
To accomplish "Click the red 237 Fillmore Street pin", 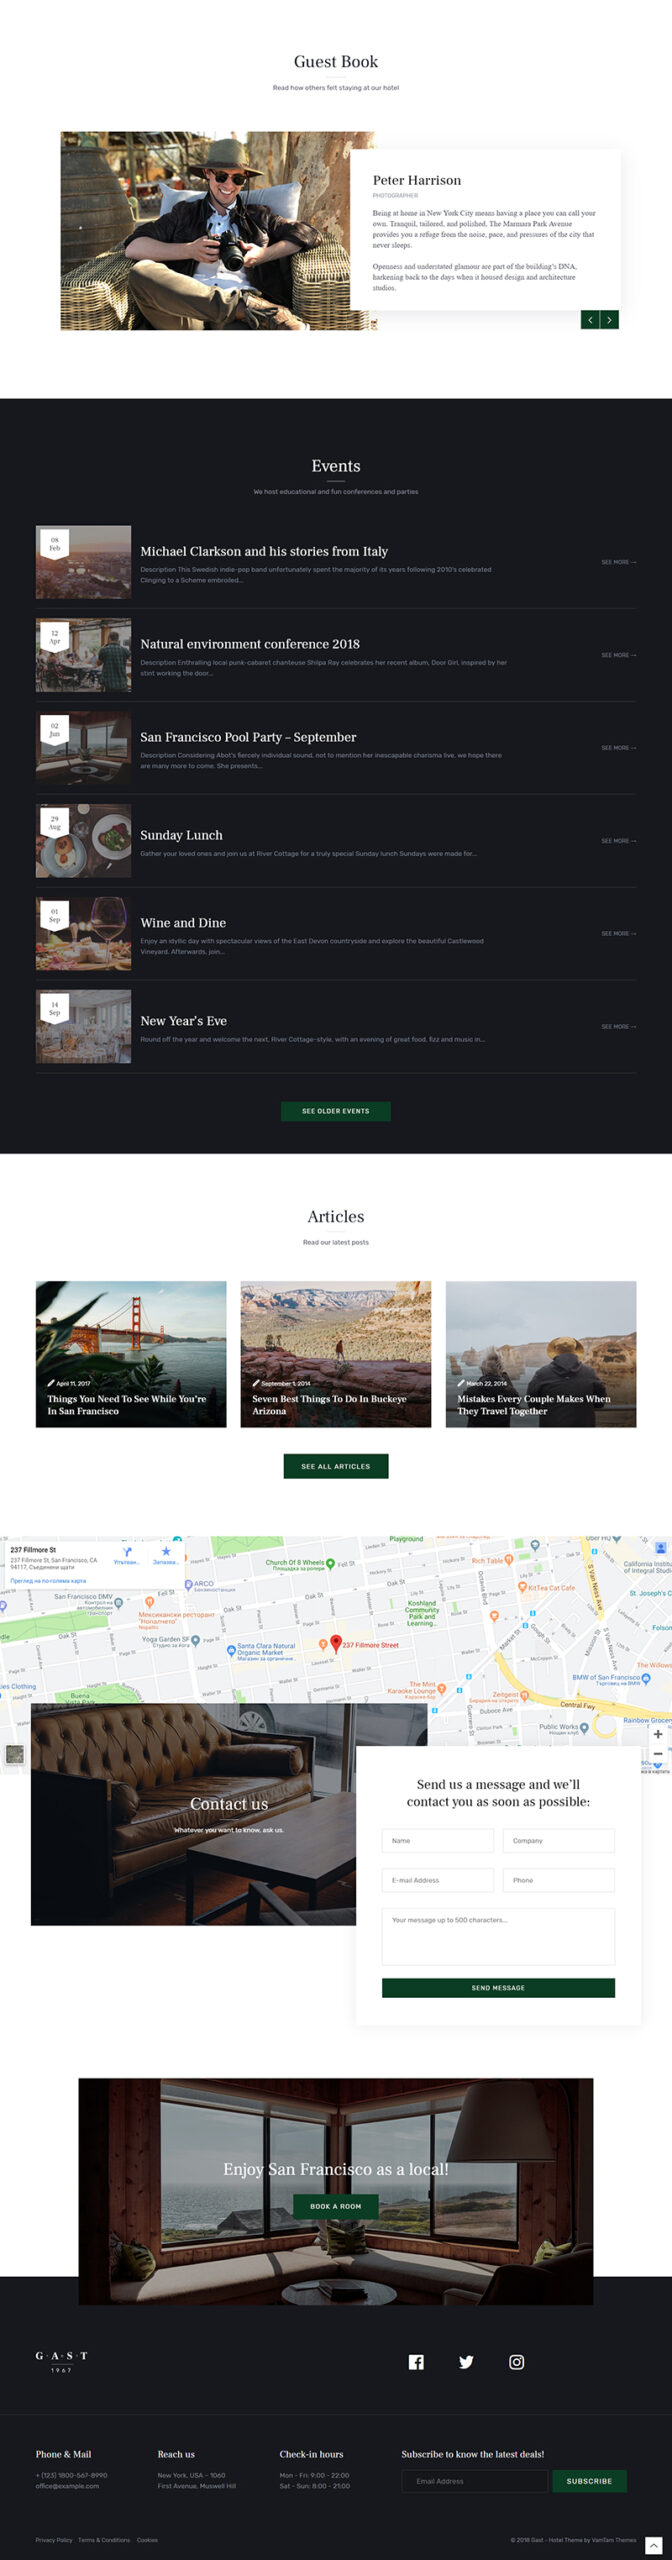I will (x=336, y=1642).
